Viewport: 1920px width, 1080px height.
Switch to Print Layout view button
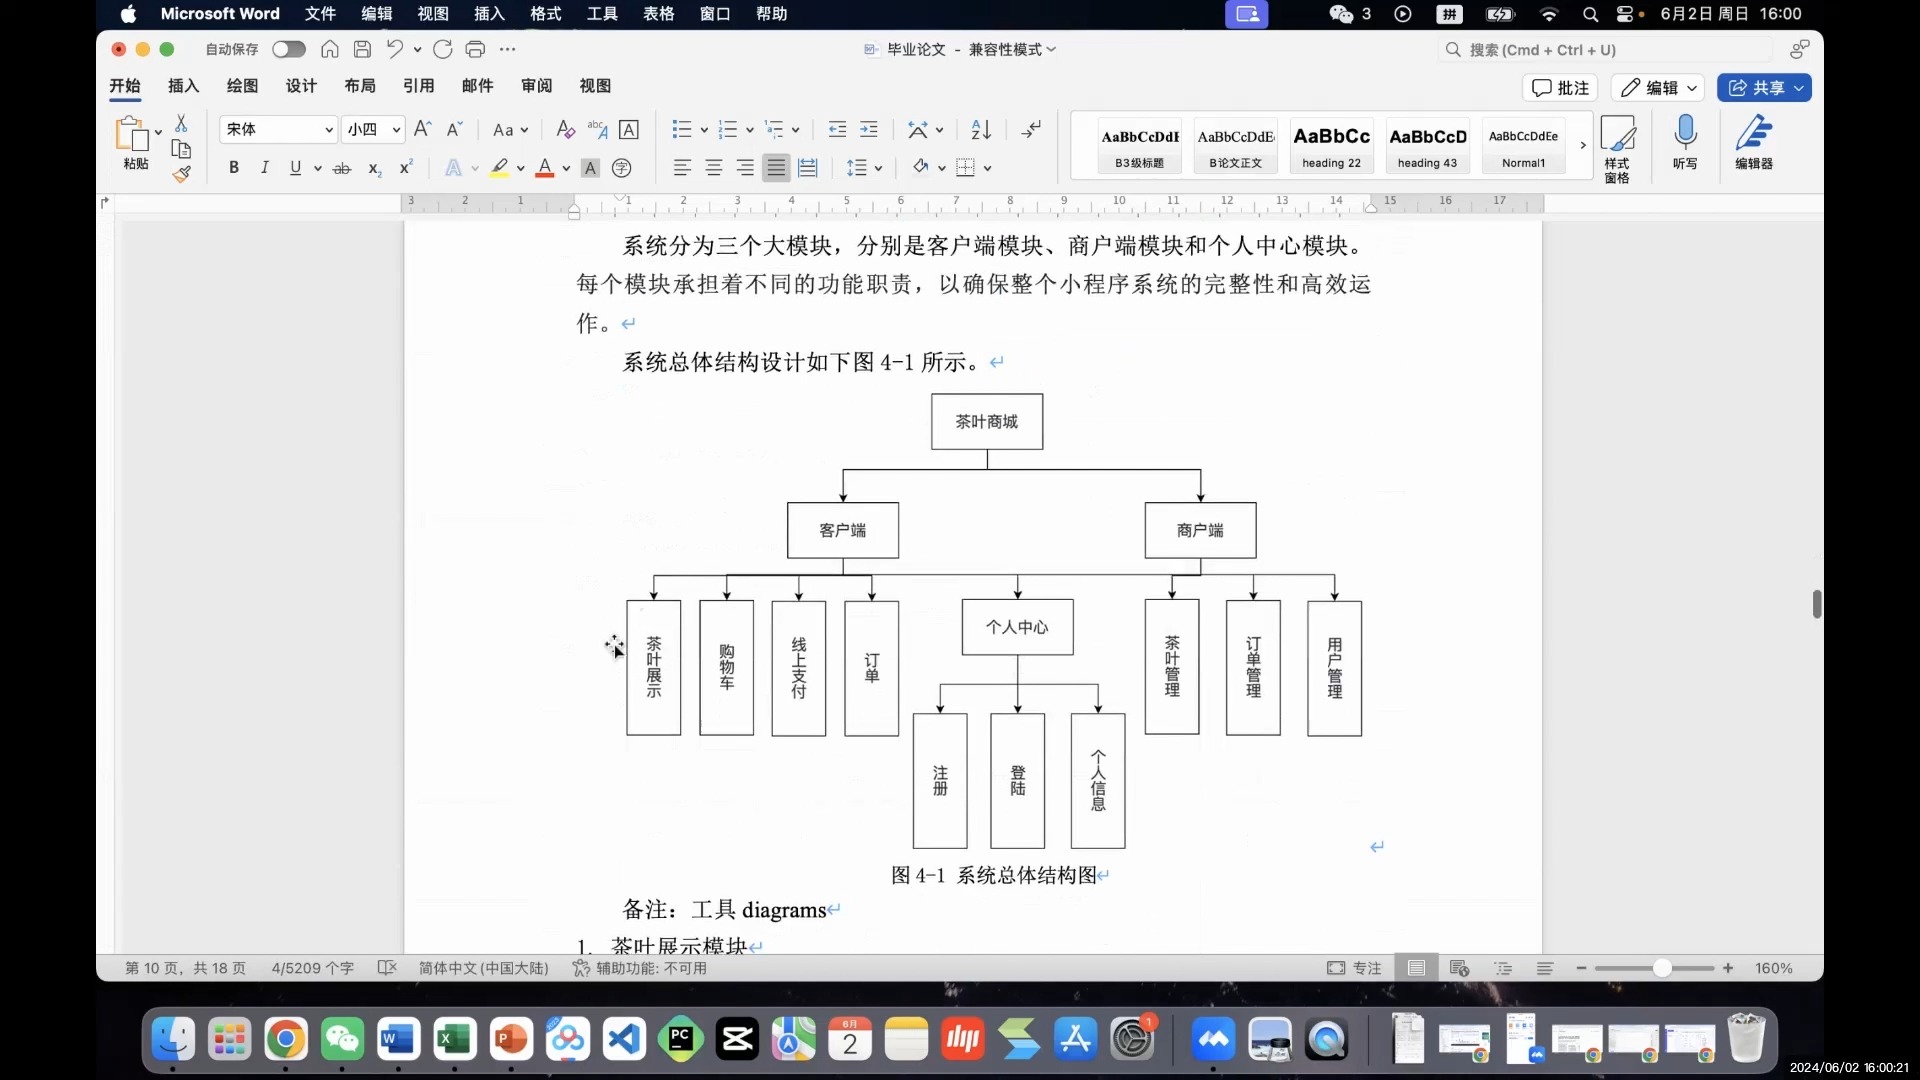[1416, 968]
